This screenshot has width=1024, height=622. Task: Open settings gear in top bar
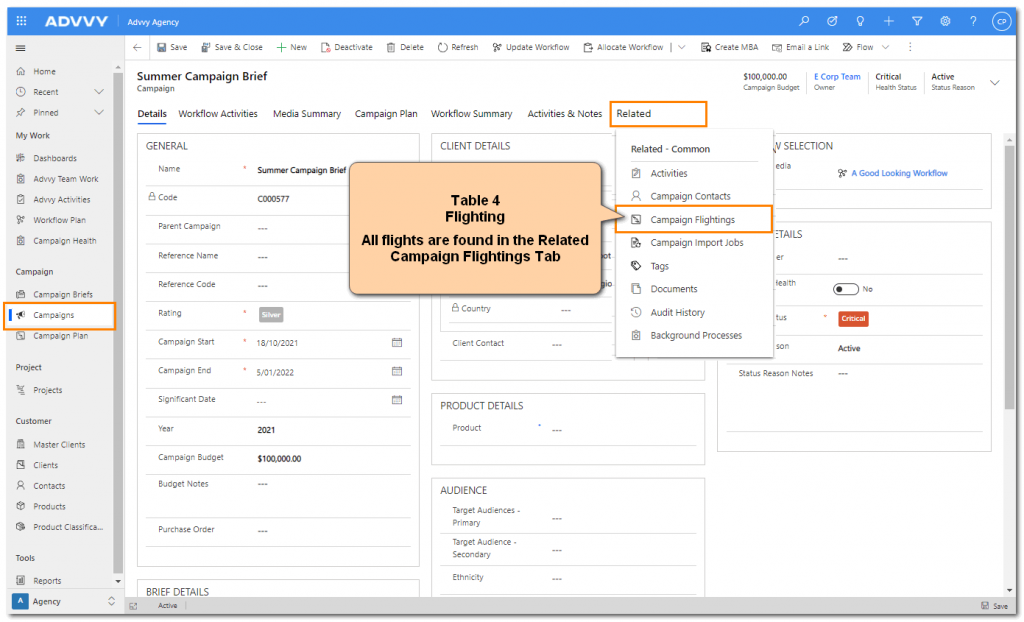coord(944,21)
